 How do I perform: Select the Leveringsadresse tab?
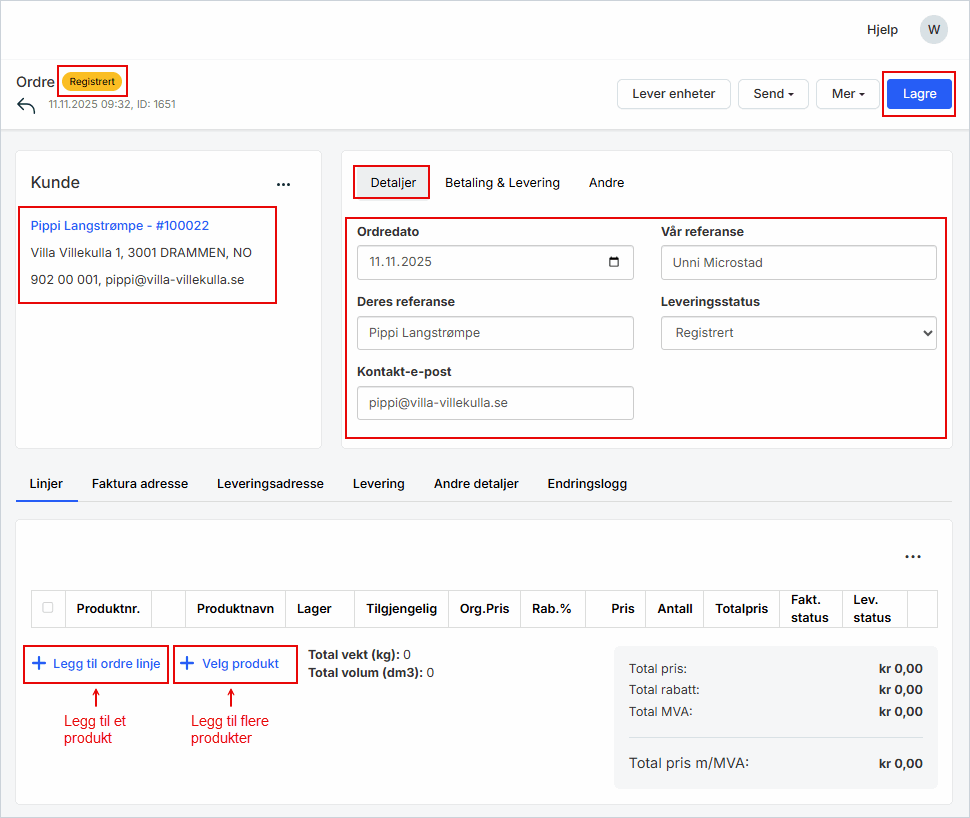[x=270, y=483]
